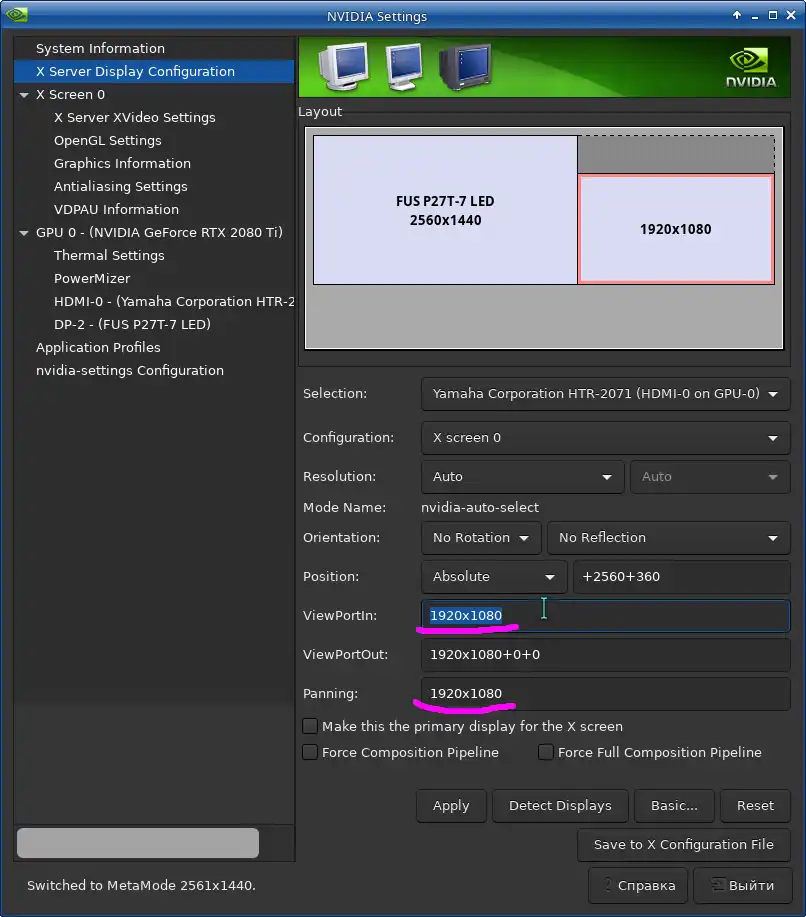Maximize the NVIDIA Settings window
The width and height of the screenshot is (806, 917).
tap(773, 15)
